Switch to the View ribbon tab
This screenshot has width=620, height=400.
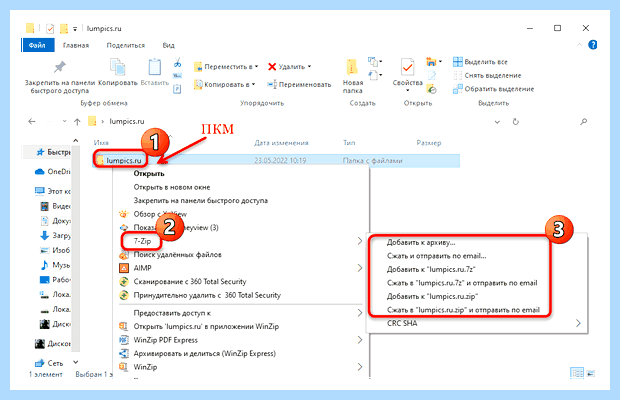click(168, 45)
